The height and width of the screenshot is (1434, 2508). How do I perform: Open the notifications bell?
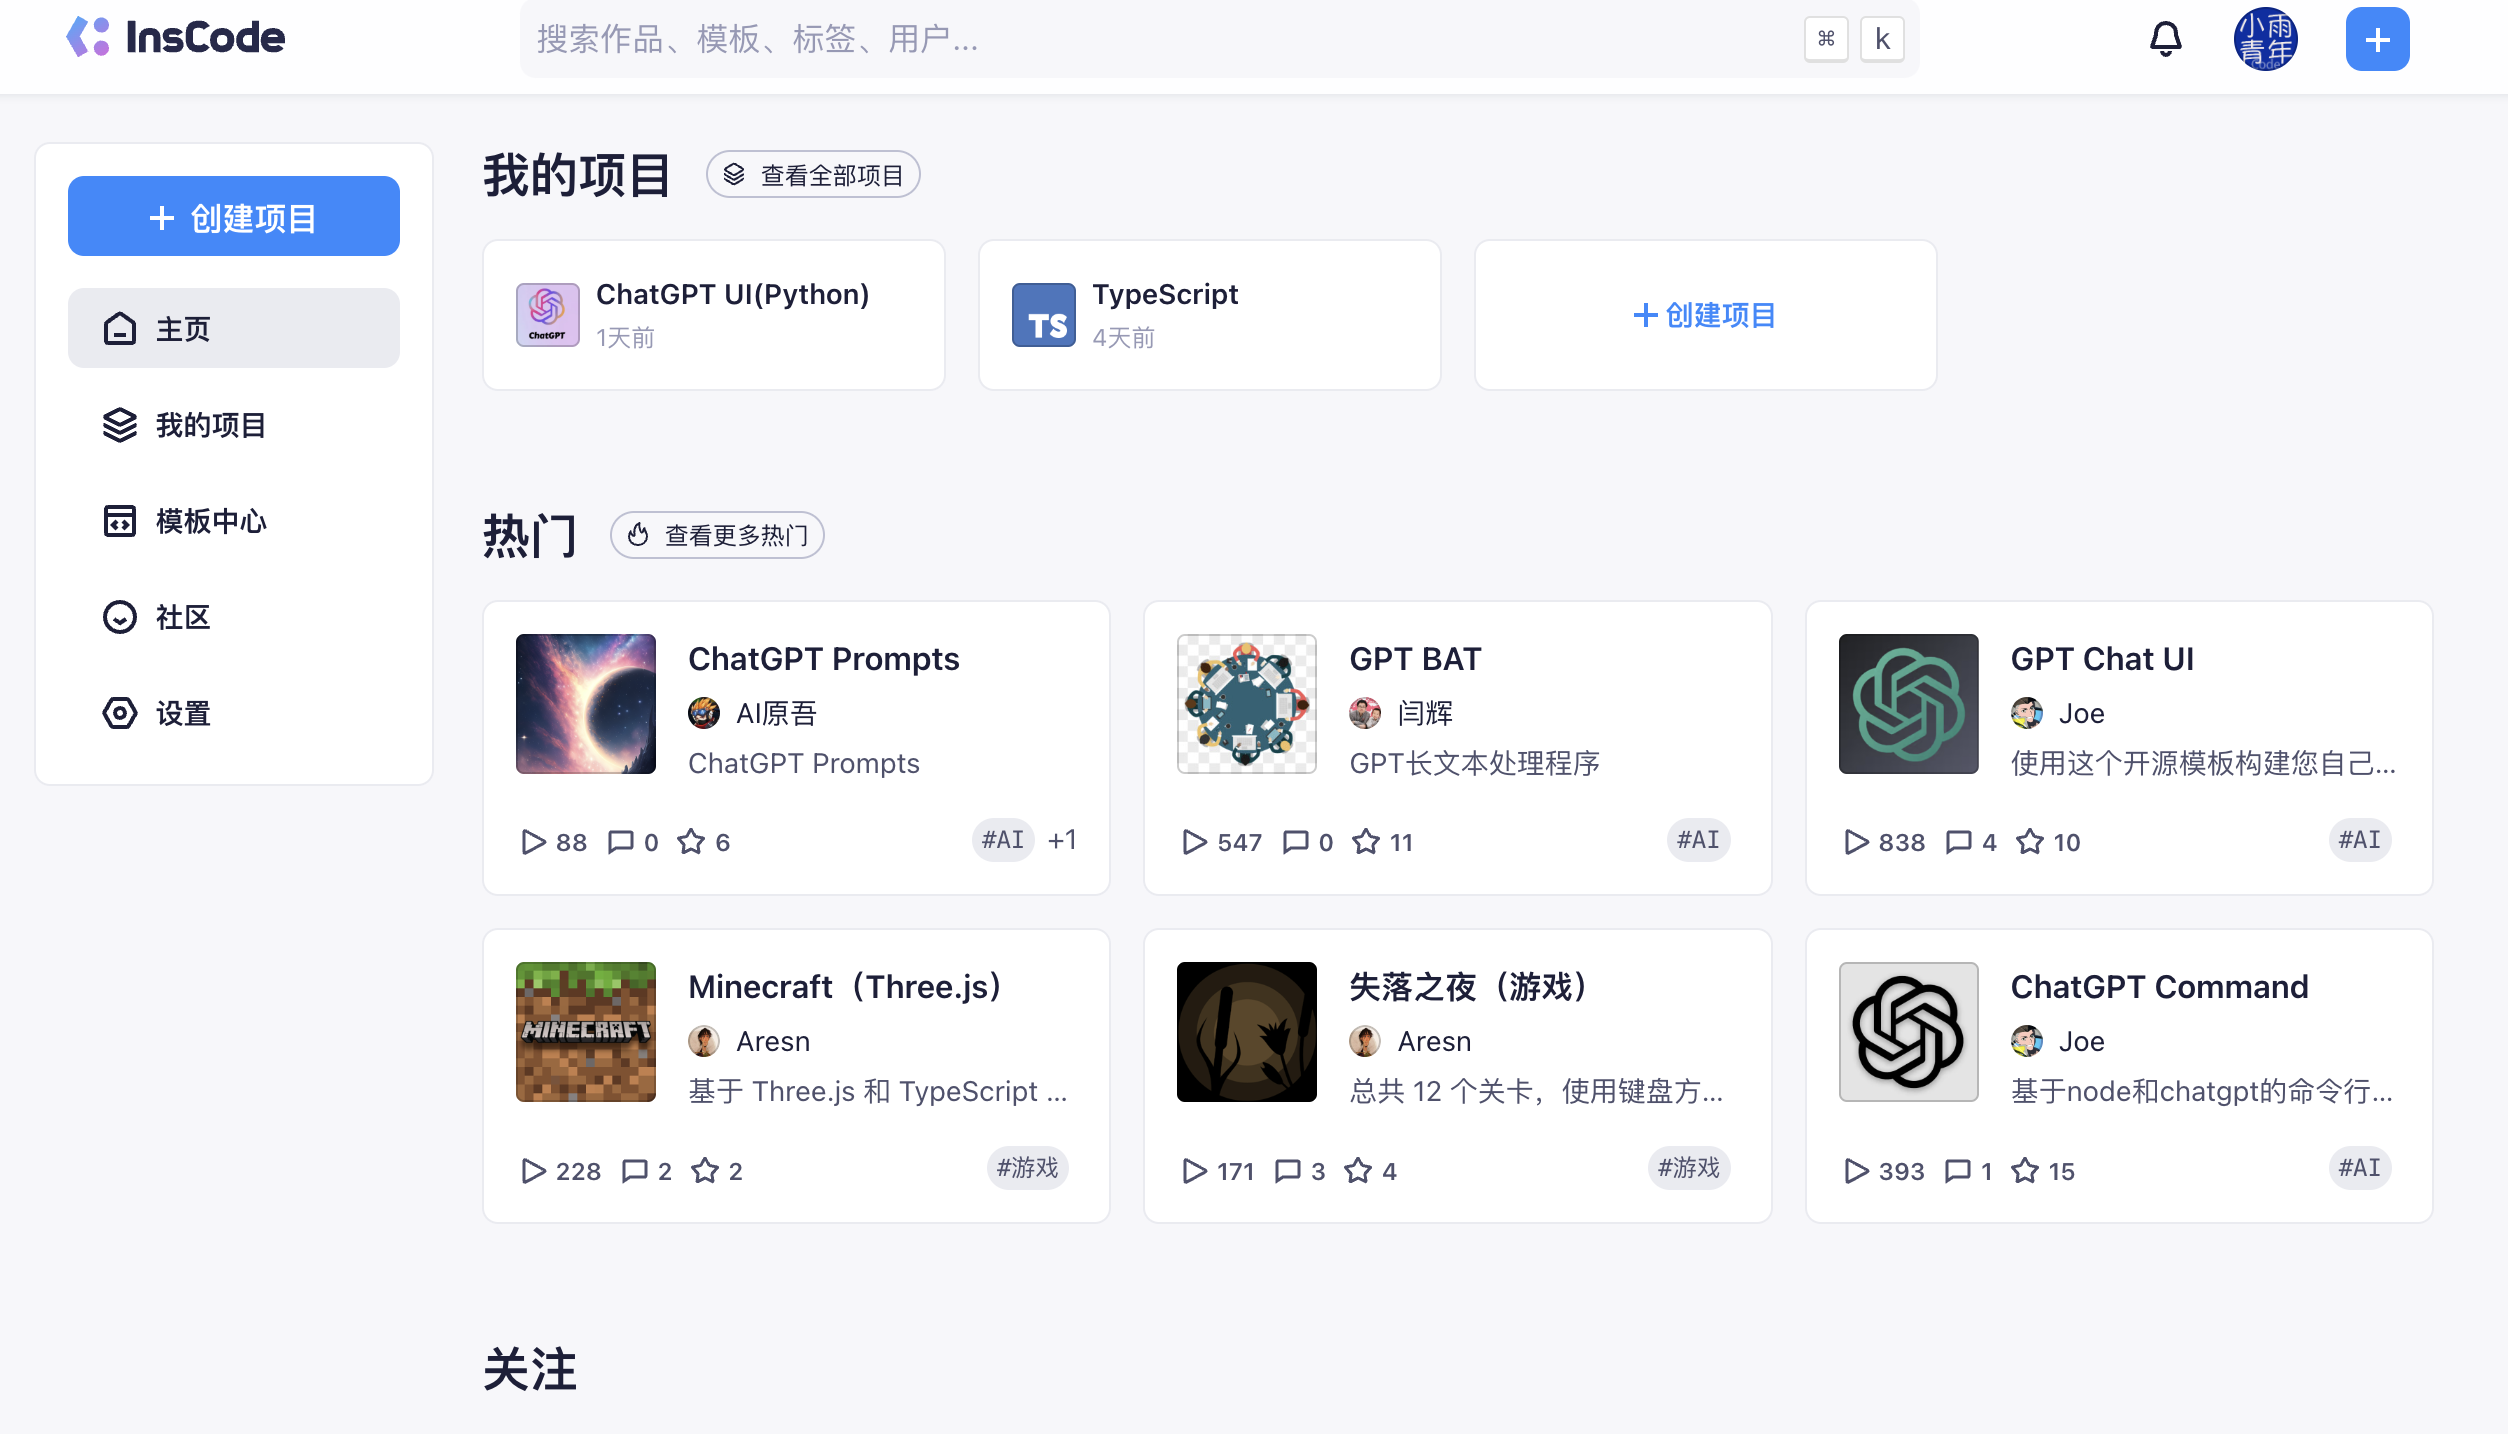(2165, 38)
